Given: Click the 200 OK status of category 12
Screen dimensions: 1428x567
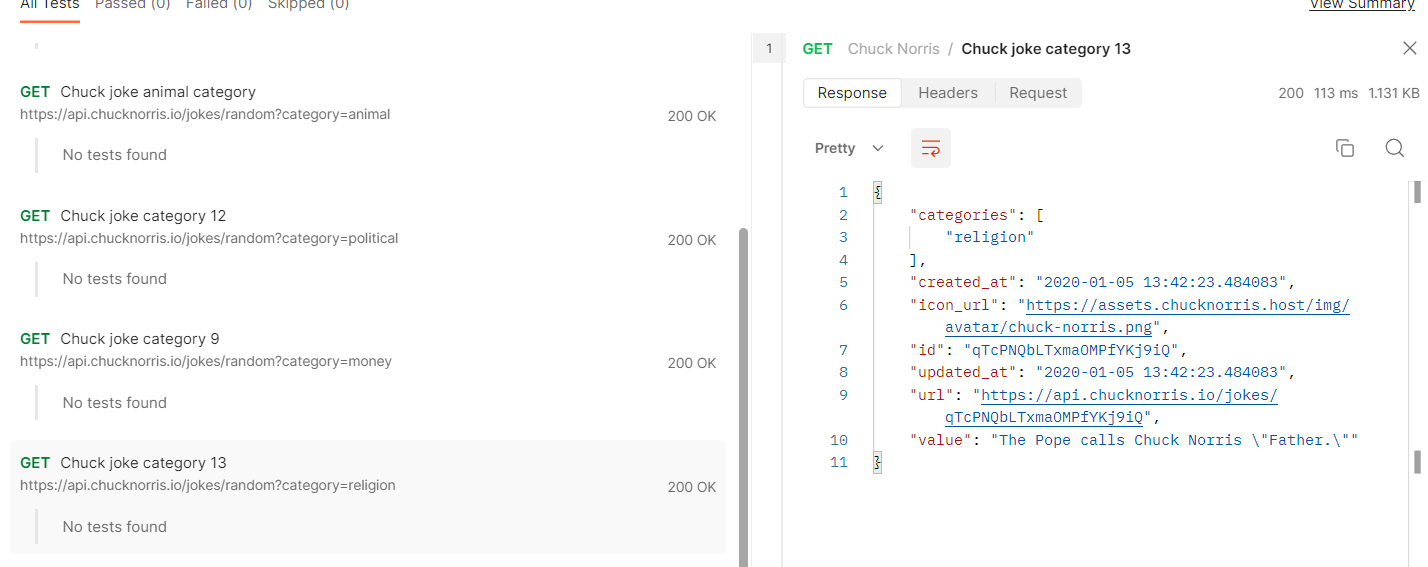Looking at the screenshot, I should coord(692,240).
